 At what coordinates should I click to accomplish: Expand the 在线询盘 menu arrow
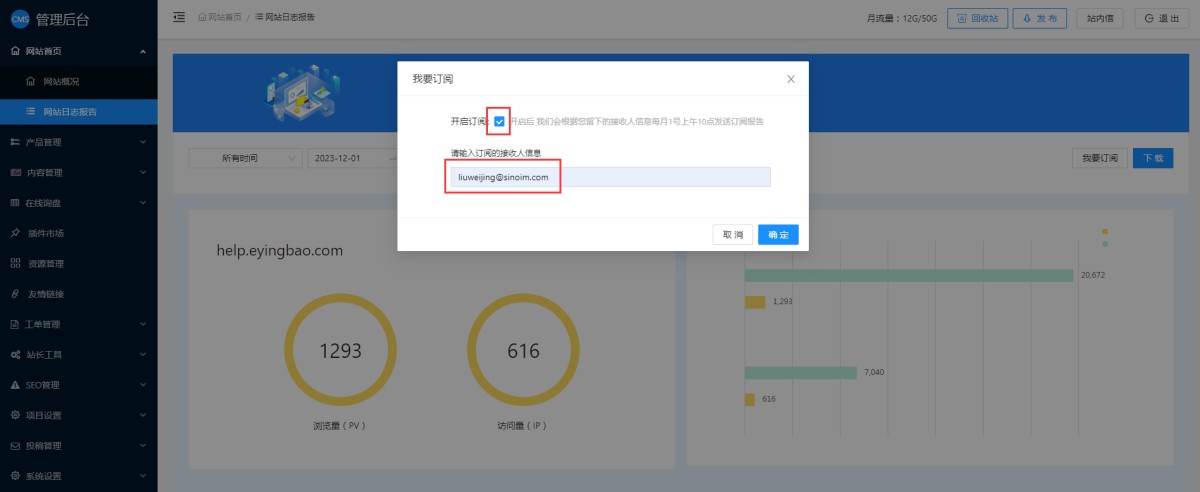[x=143, y=203]
